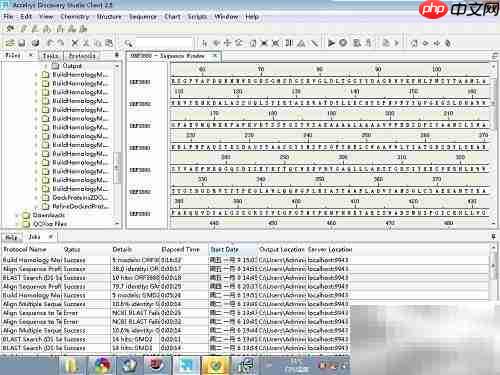This screenshot has height=375, width=500.
Task: Select the Output folder in tree
Action: click(72, 66)
